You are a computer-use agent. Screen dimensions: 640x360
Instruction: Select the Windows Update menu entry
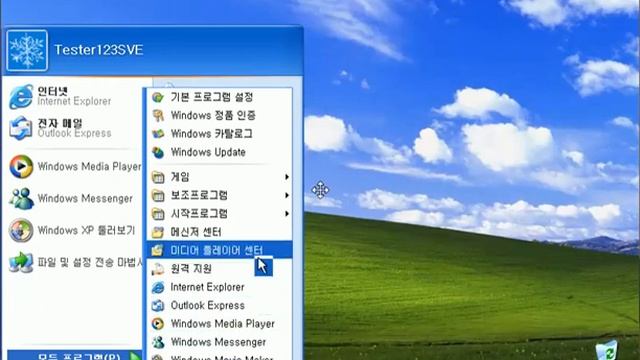(x=220, y=152)
